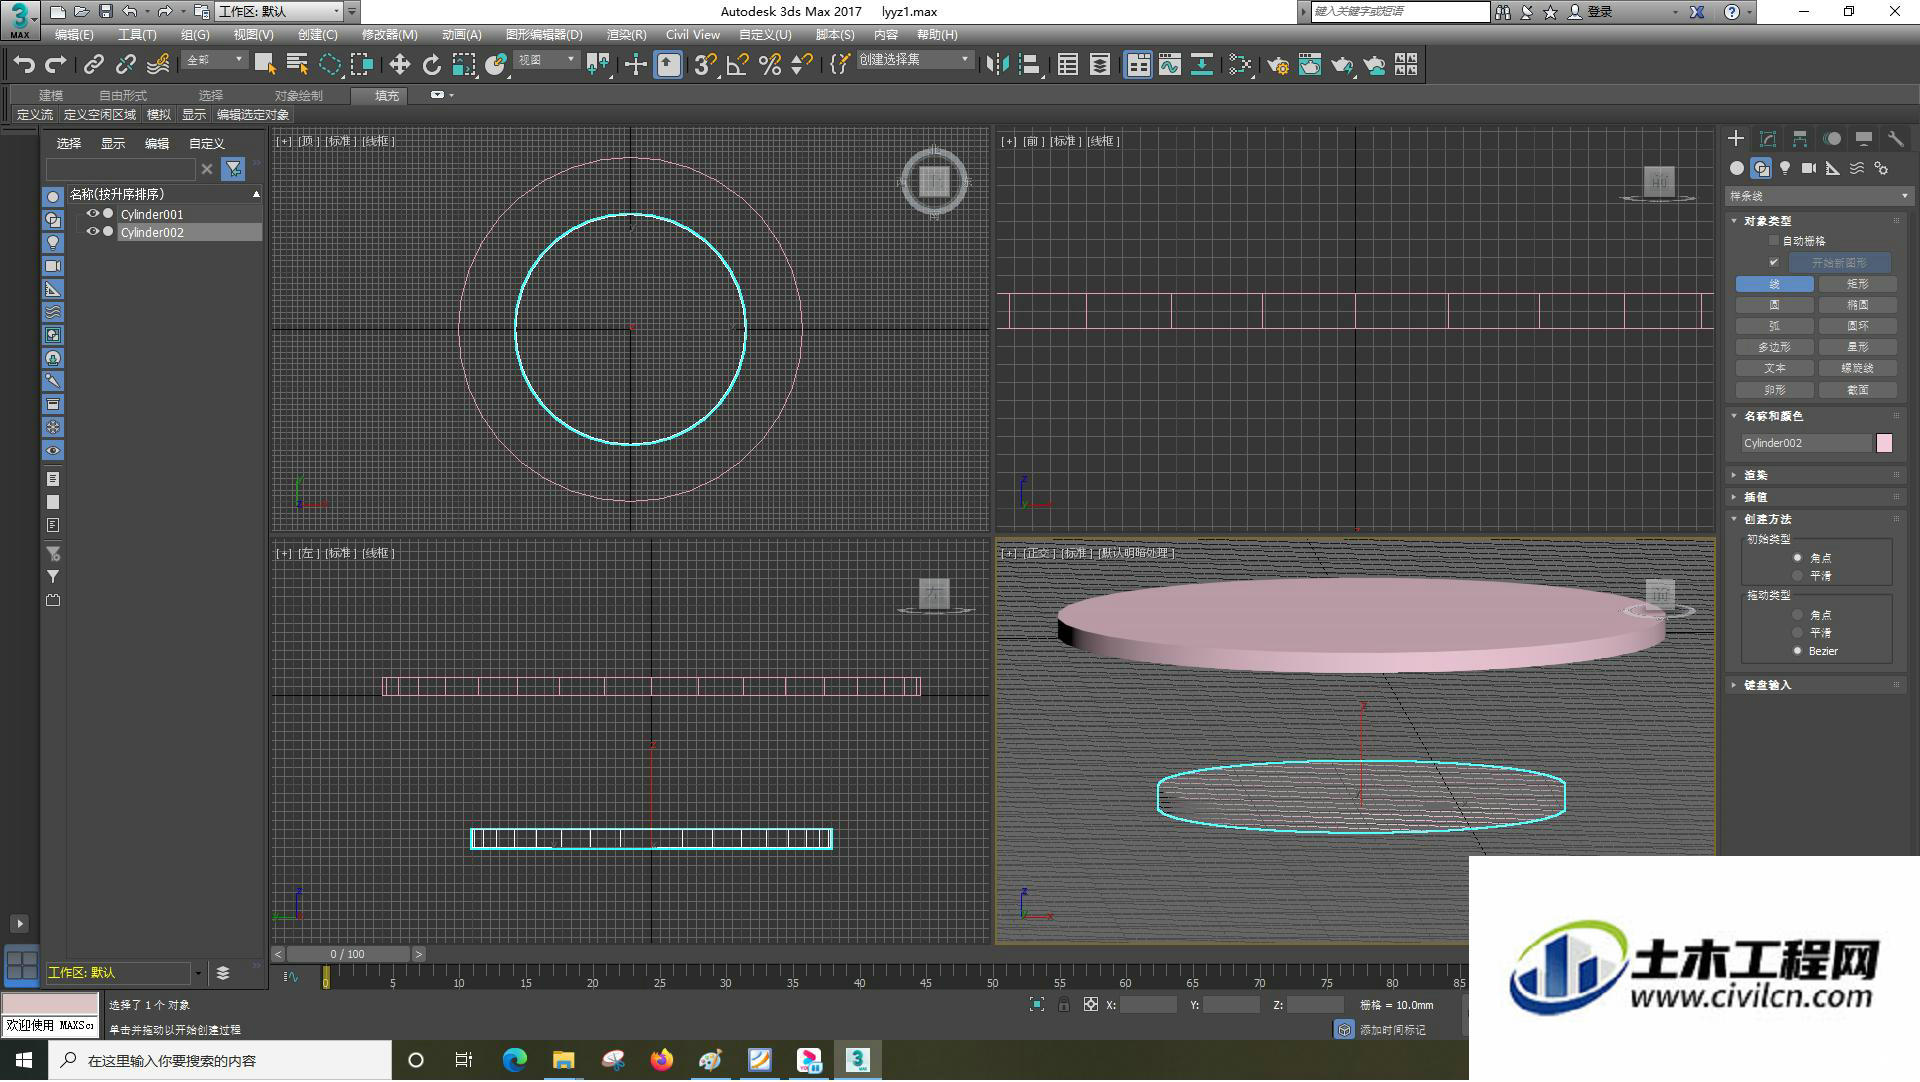
Task: Open the 工作区: 默认 workspace dropdown at top
Action: pos(279,11)
